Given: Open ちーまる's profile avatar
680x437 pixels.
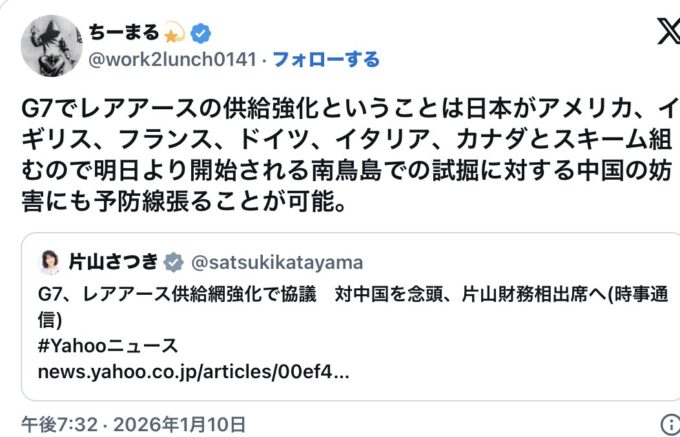Looking at the screenshot, I should (x=51, y=46).
